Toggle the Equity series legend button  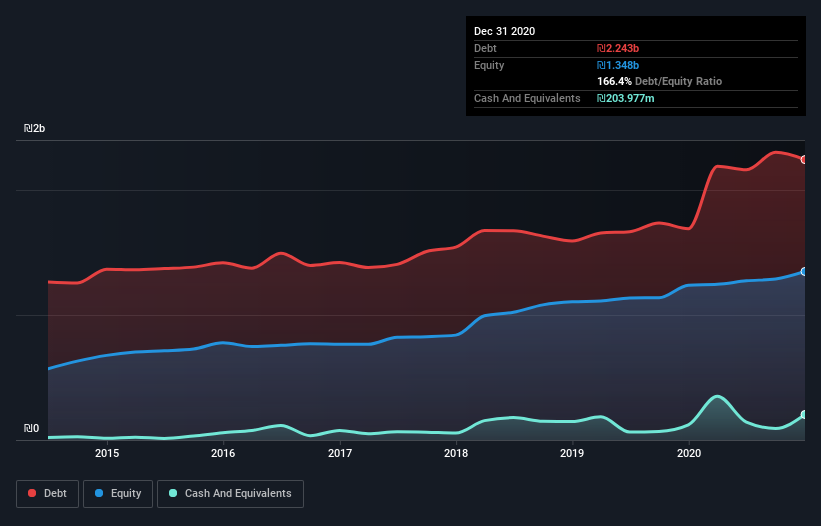(118, 494)
